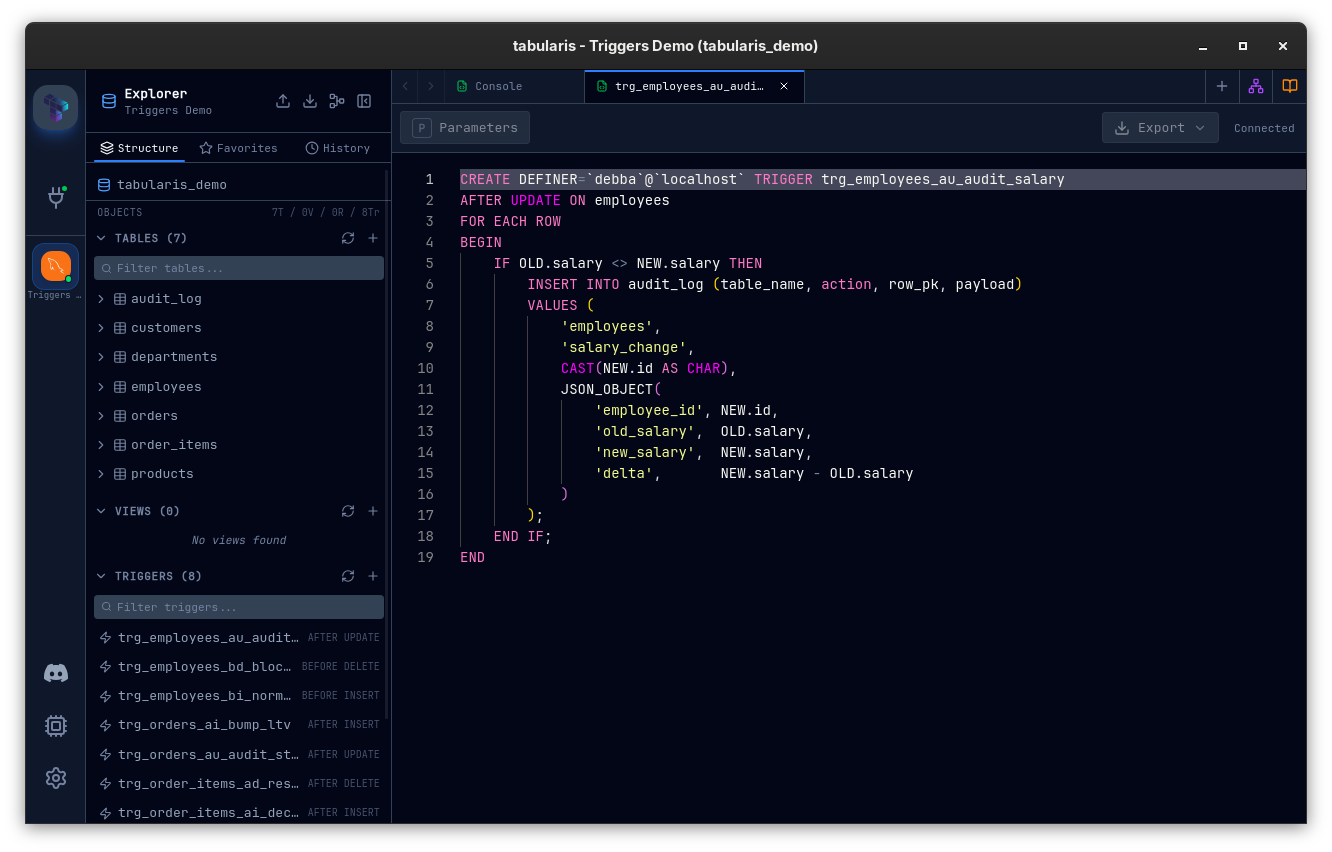Select the Triggers Demo MySQL connection icon
This screenshot has width=1332, height=852.
pos(55,266)
